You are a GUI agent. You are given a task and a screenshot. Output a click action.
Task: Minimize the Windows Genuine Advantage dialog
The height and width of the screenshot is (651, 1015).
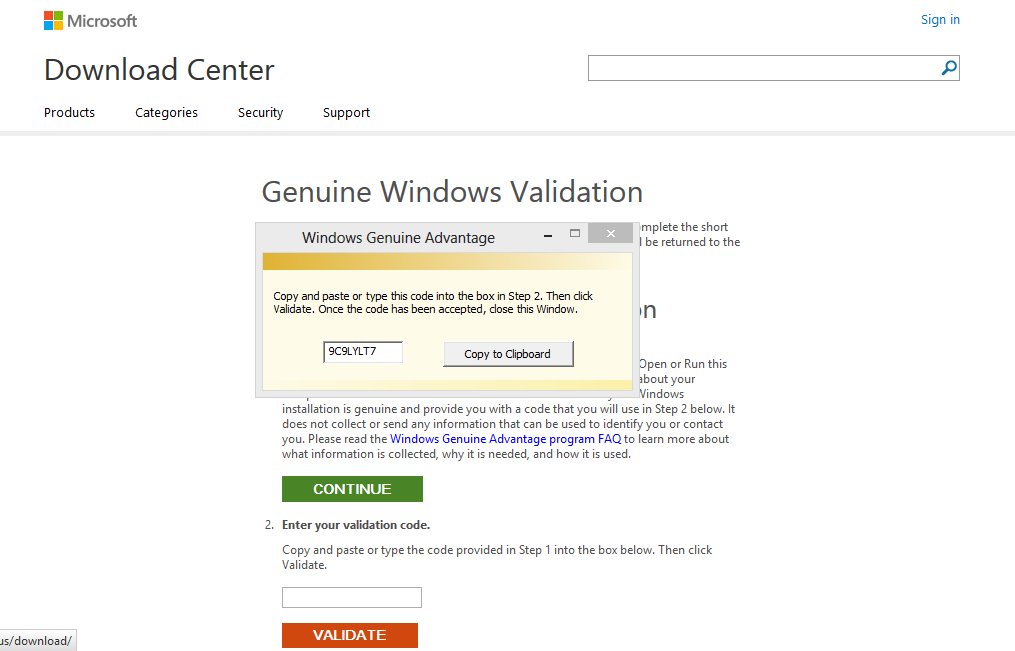[x=548, y=233]
